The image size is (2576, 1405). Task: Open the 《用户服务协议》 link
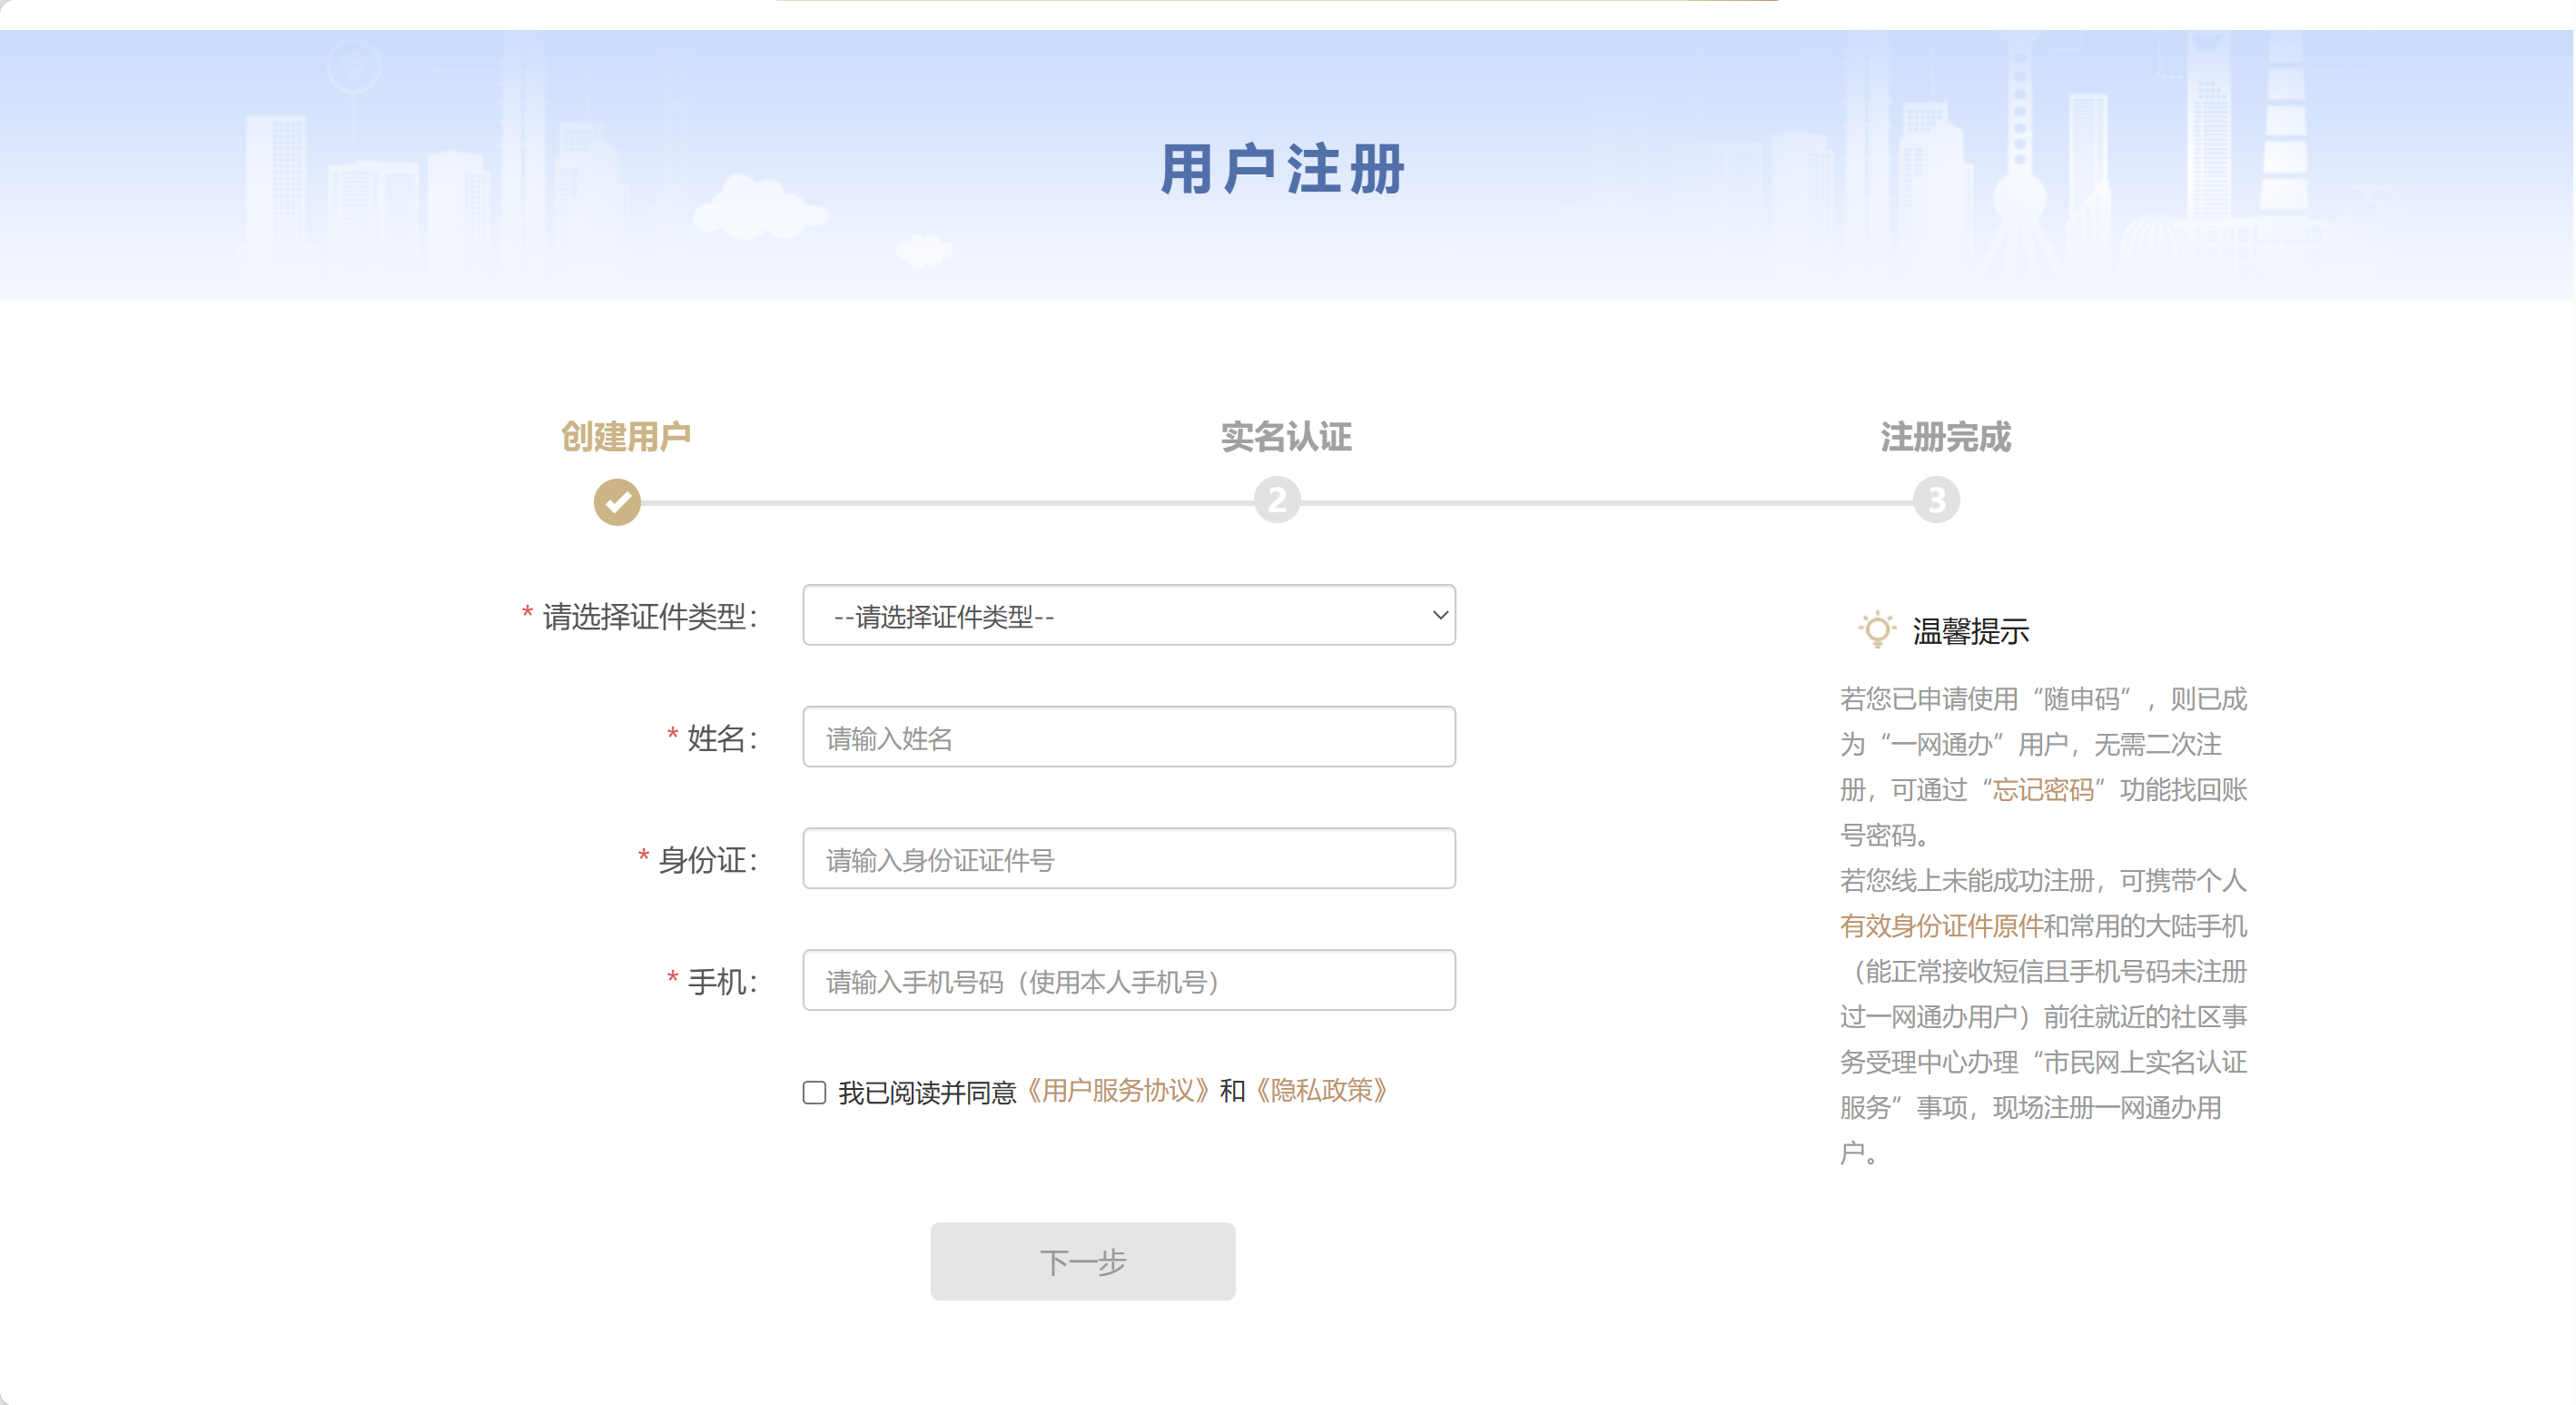(1118, 1091)
